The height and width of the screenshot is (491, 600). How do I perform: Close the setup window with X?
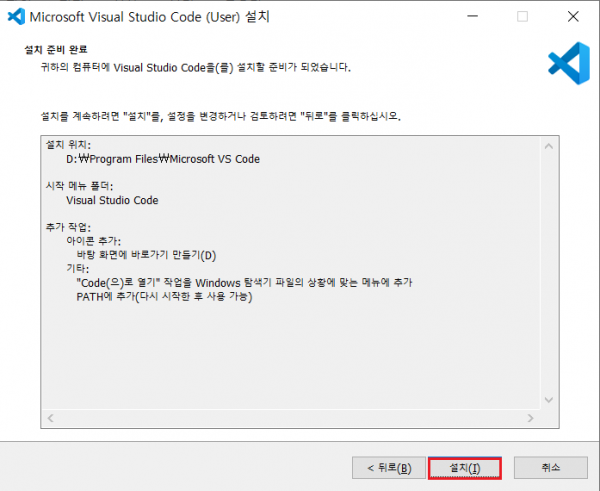(x=573, y=16)
